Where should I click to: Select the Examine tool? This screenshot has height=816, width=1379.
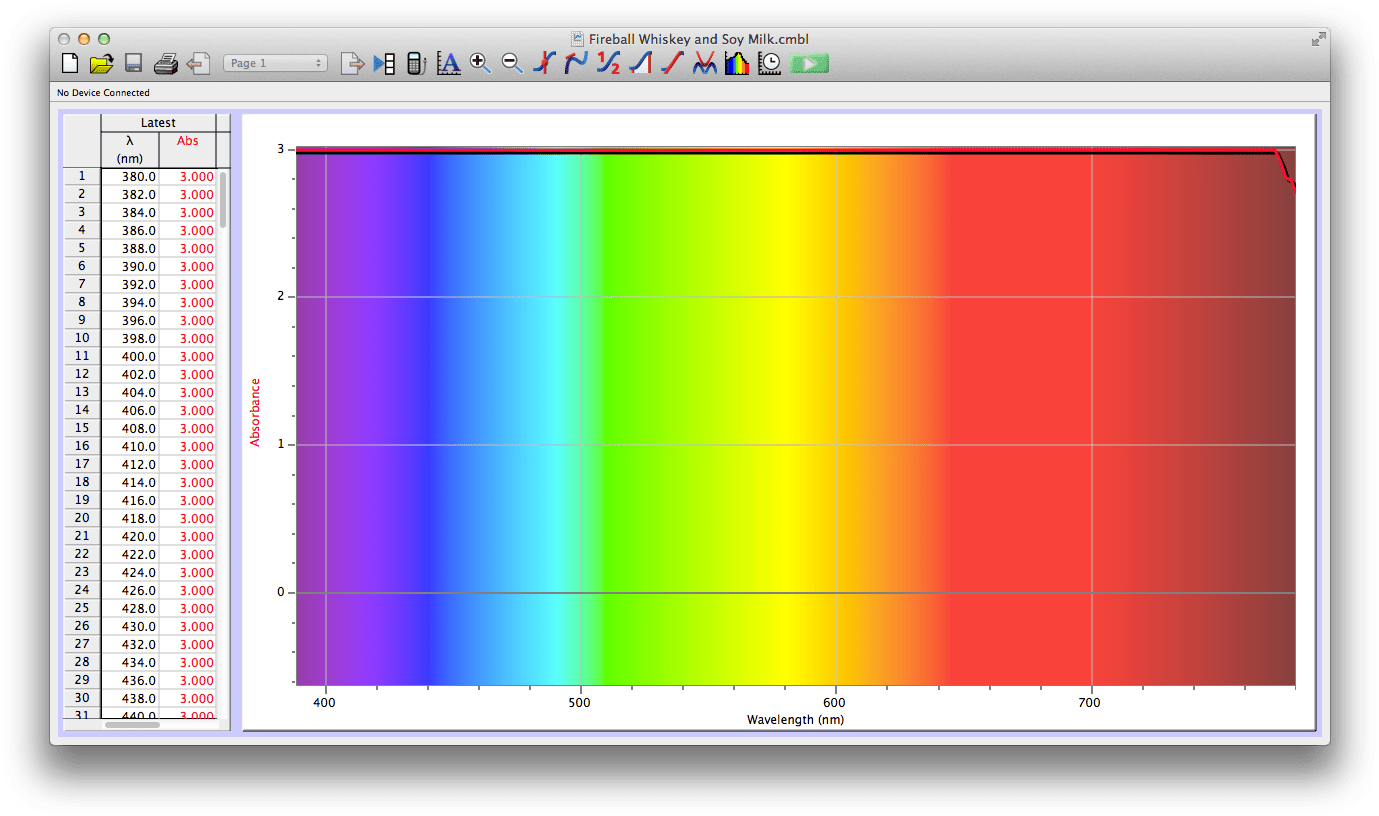click(543, 62)
